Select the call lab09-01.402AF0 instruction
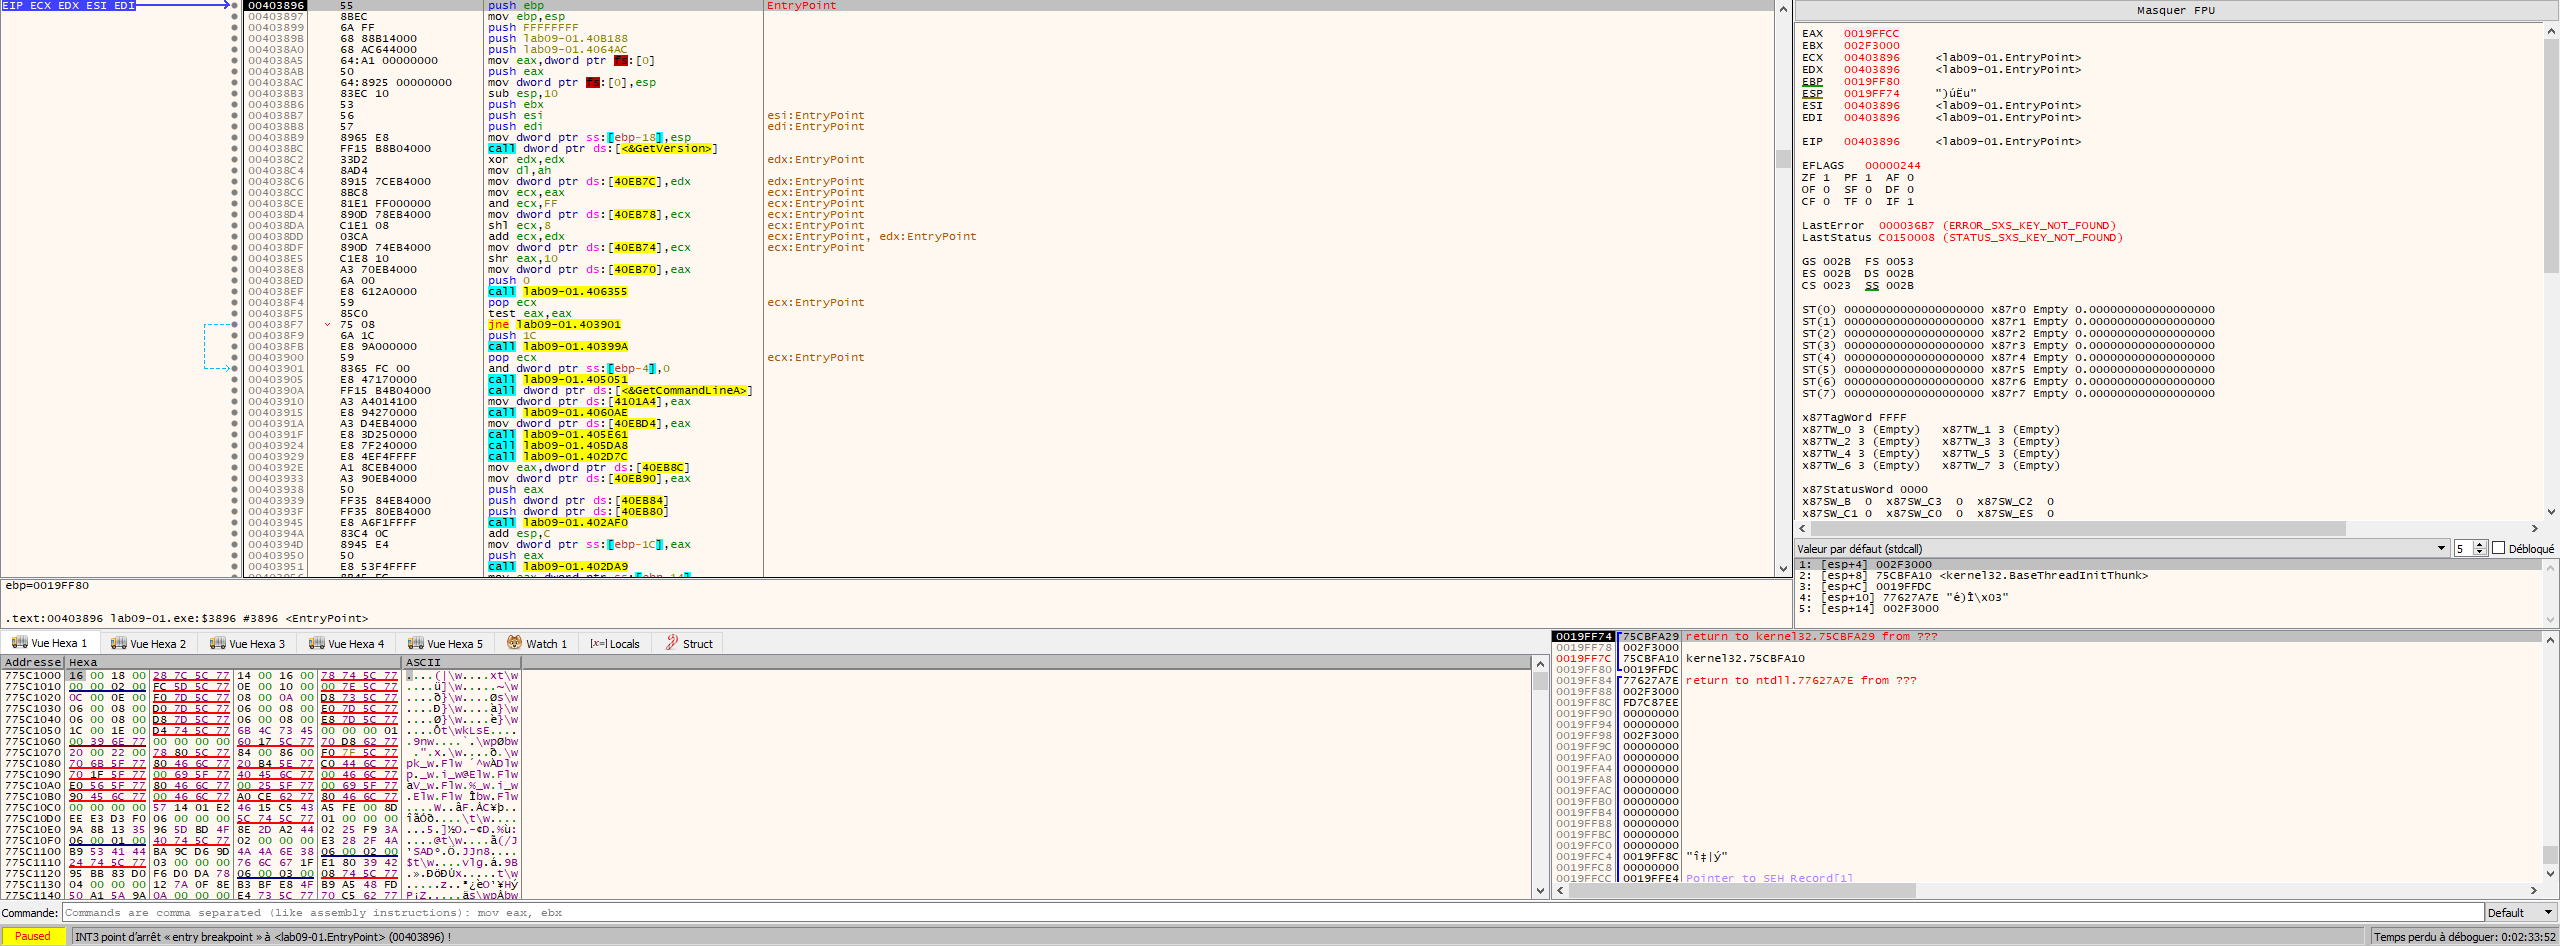This screenshot has height=946, width=2560. (x=557, y=523)
